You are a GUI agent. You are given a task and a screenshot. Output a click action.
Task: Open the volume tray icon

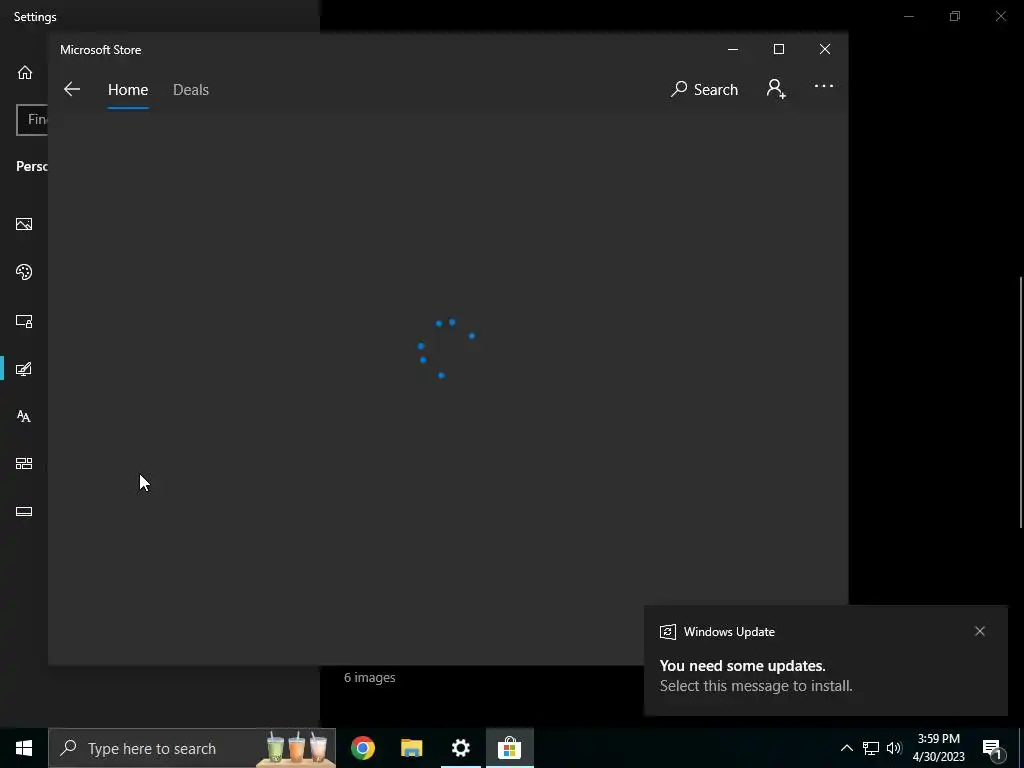pyautogui.click(x=894, y=748)
